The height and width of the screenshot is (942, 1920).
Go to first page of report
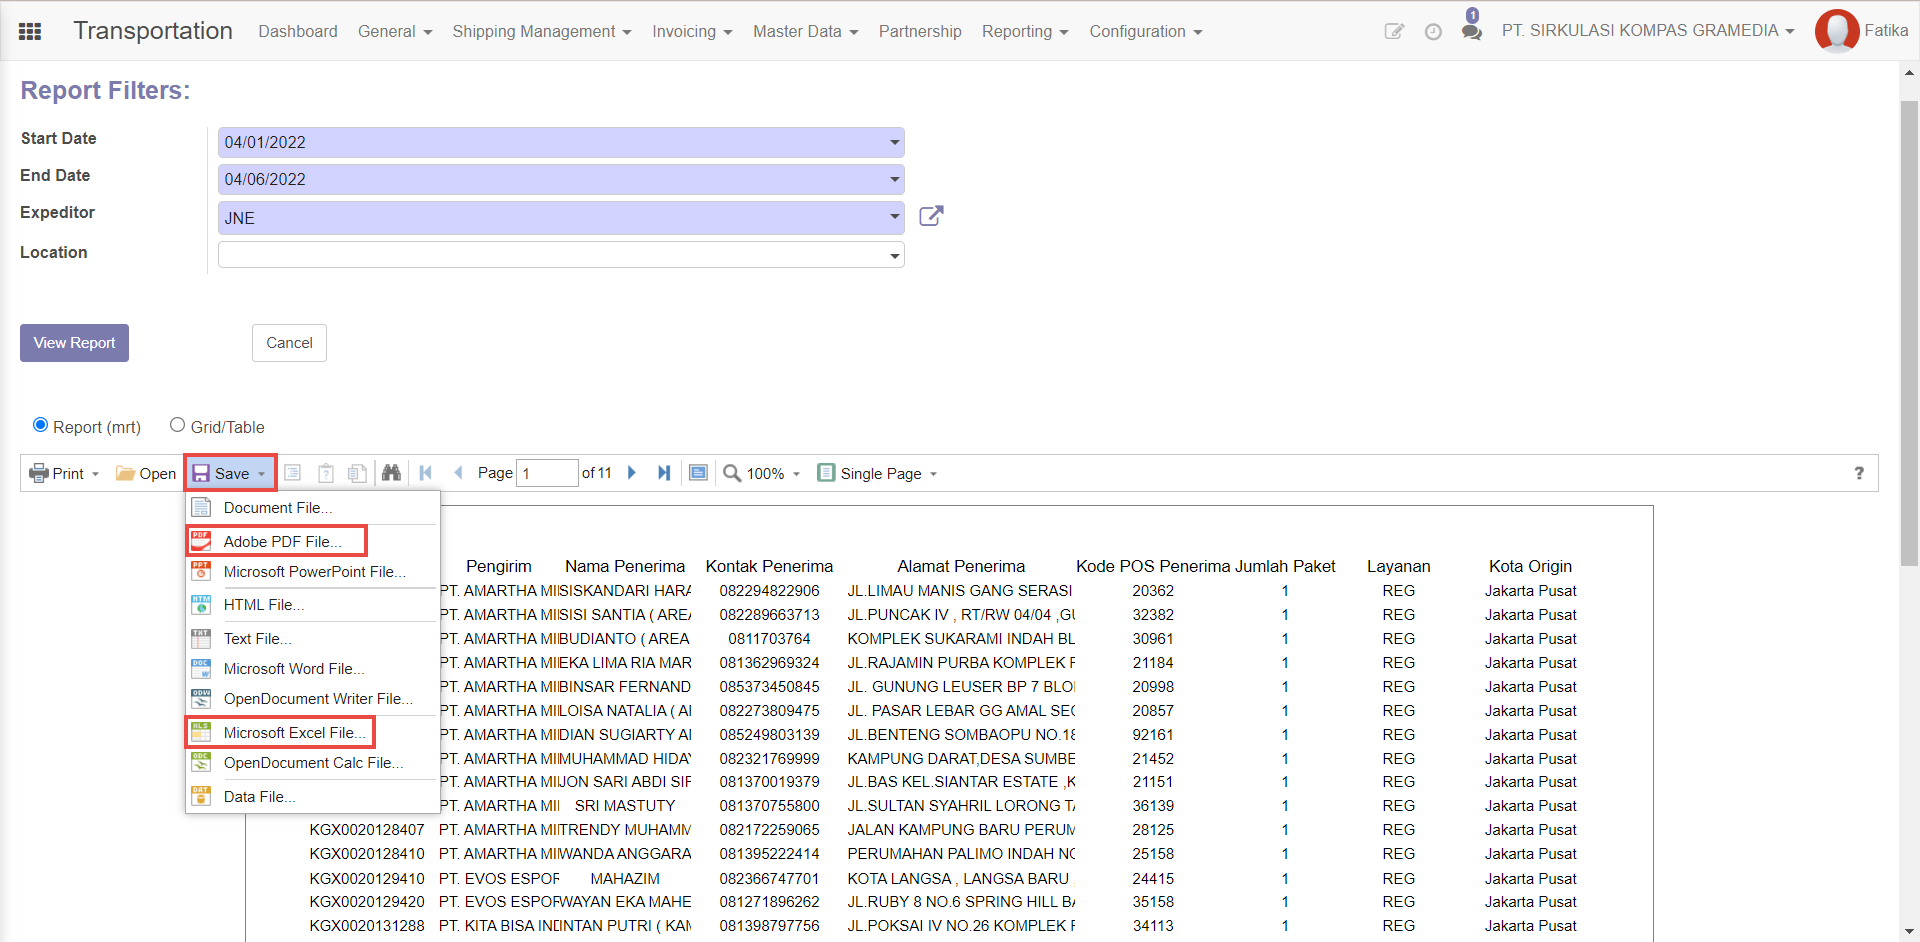[426, 473]
